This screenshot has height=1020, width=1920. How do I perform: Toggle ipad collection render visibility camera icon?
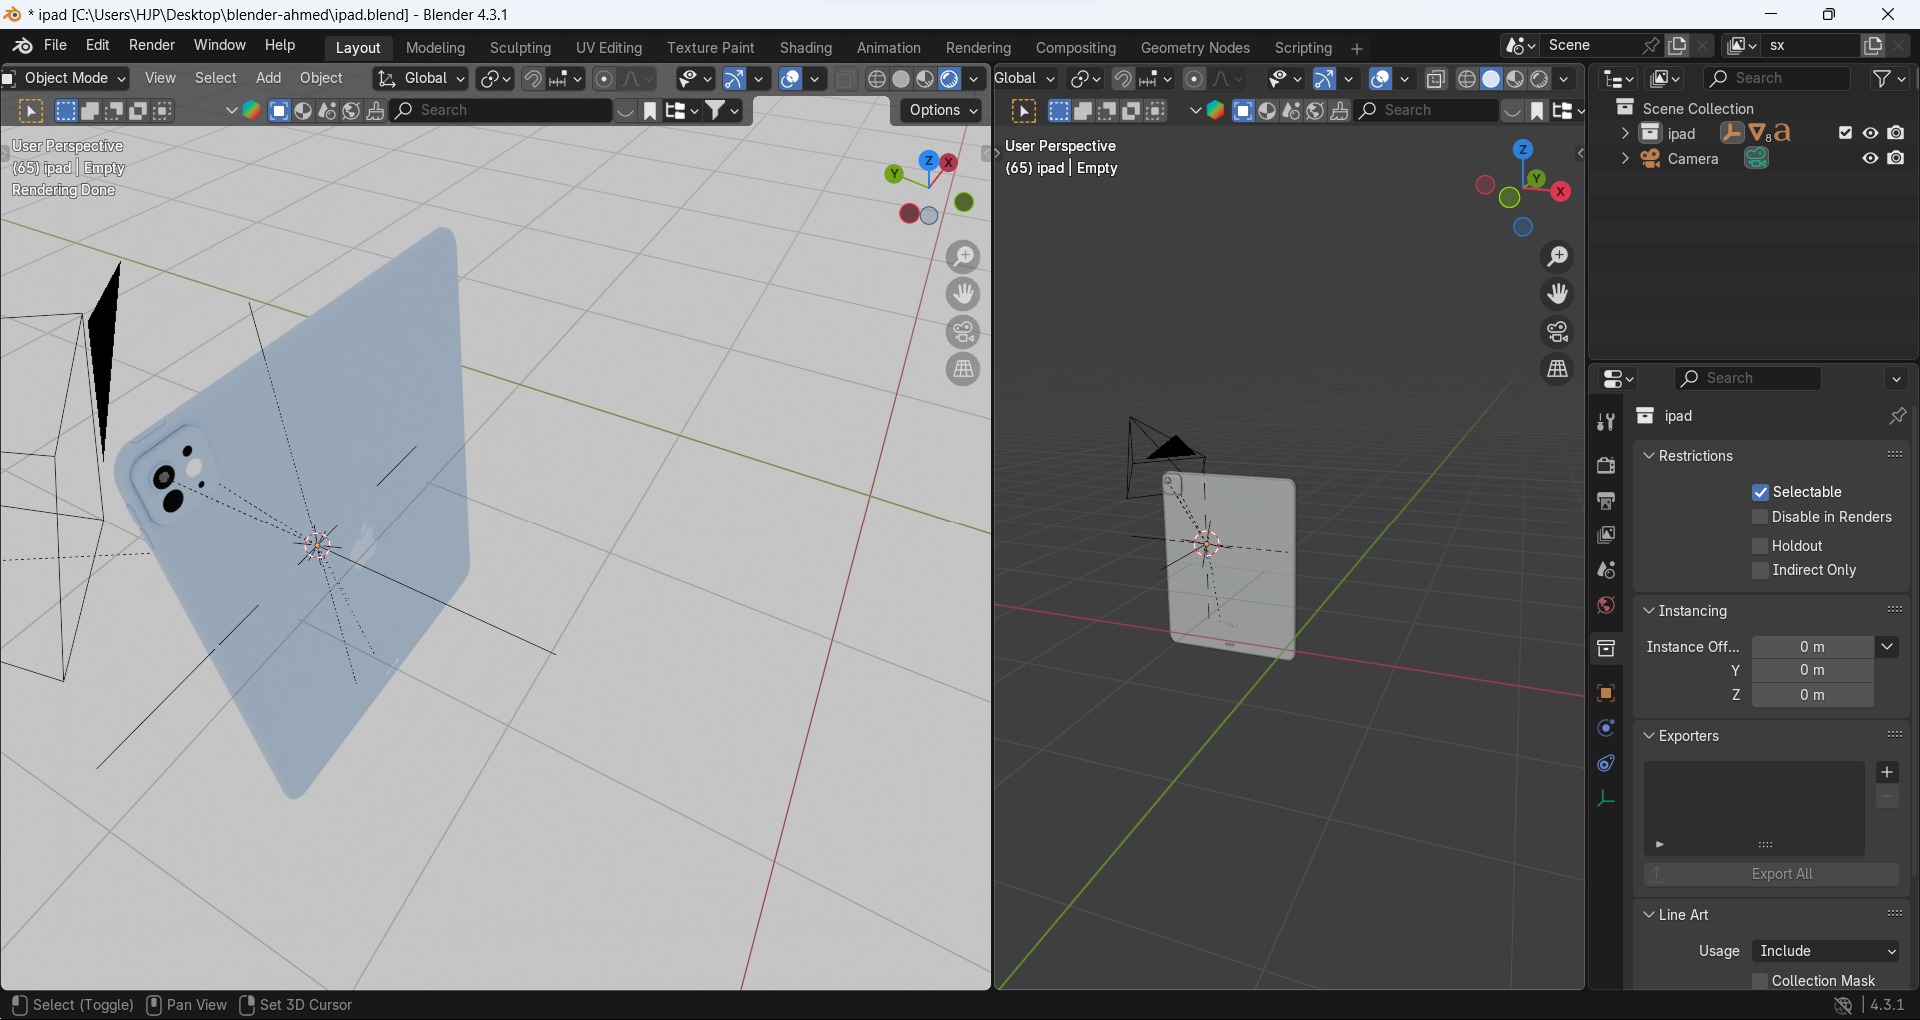1897,133
